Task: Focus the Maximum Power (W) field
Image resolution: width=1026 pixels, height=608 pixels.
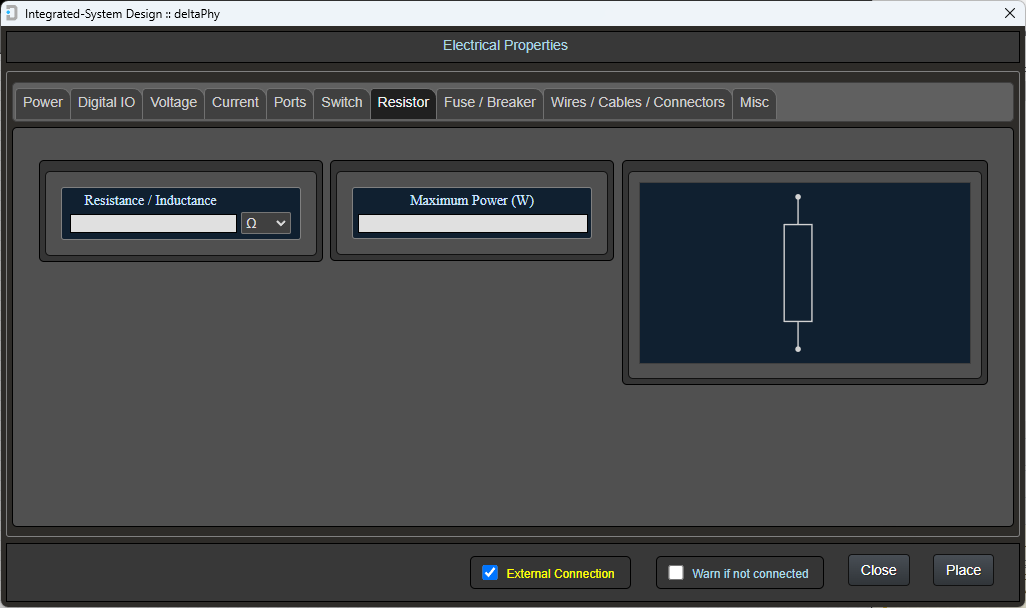Action: (472, 223)
